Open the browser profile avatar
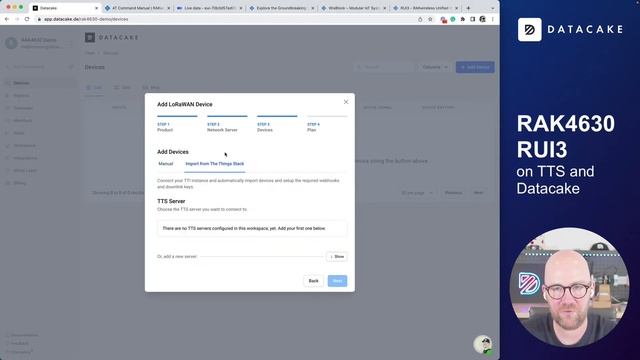640x360 pixels. coord(482,19)
